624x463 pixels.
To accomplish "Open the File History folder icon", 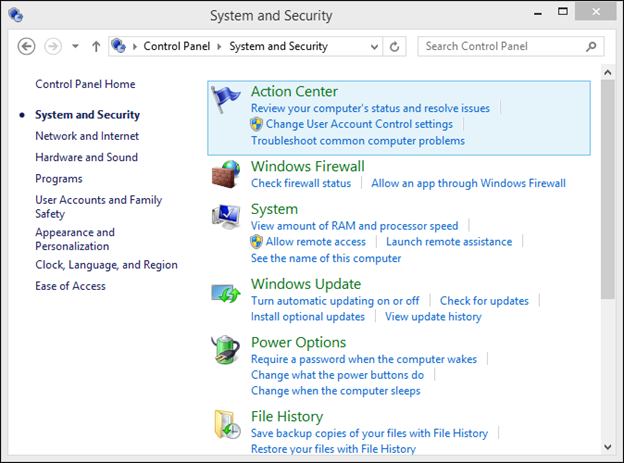I will [227, 424].
